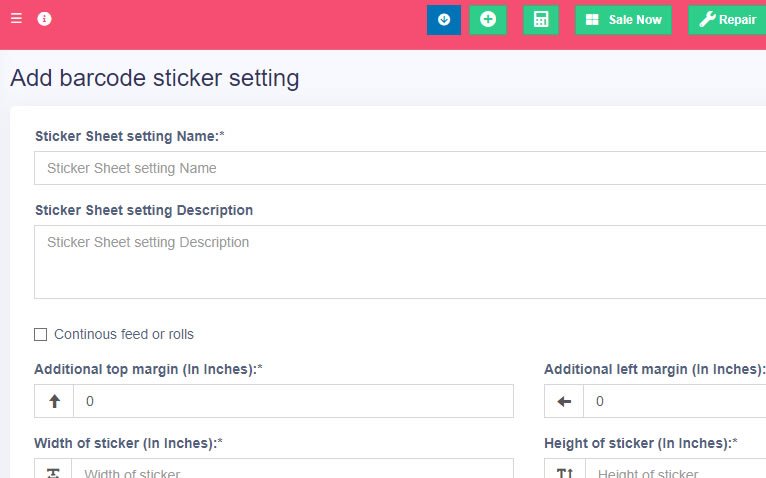The image size is (766, 478).
Task: Open the hamburger sidebar menu
Action: (16, 18)
